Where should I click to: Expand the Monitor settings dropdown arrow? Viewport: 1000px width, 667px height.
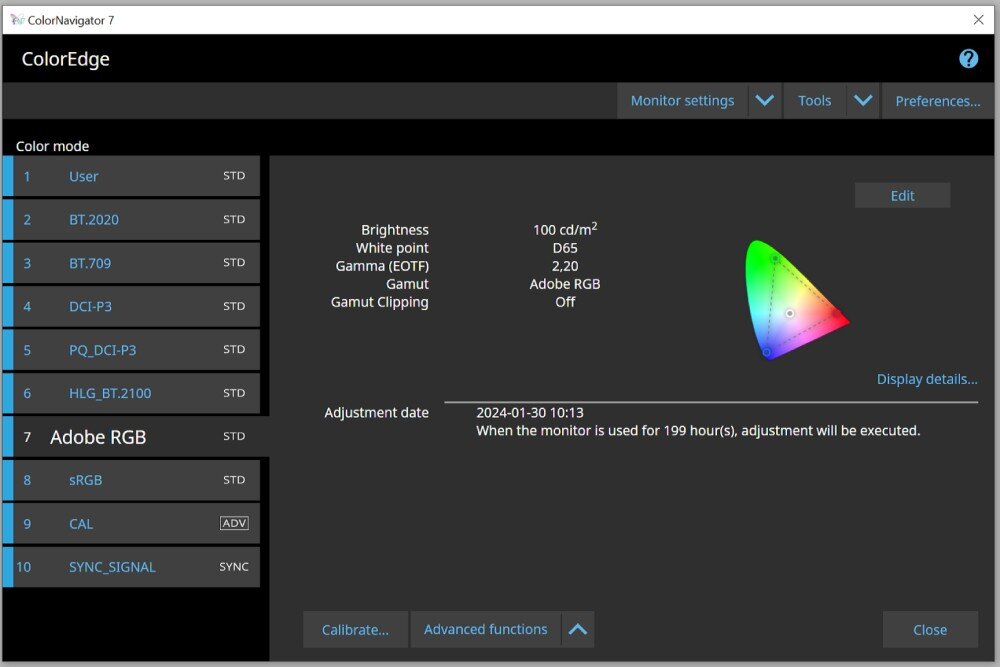coord(765,101)
